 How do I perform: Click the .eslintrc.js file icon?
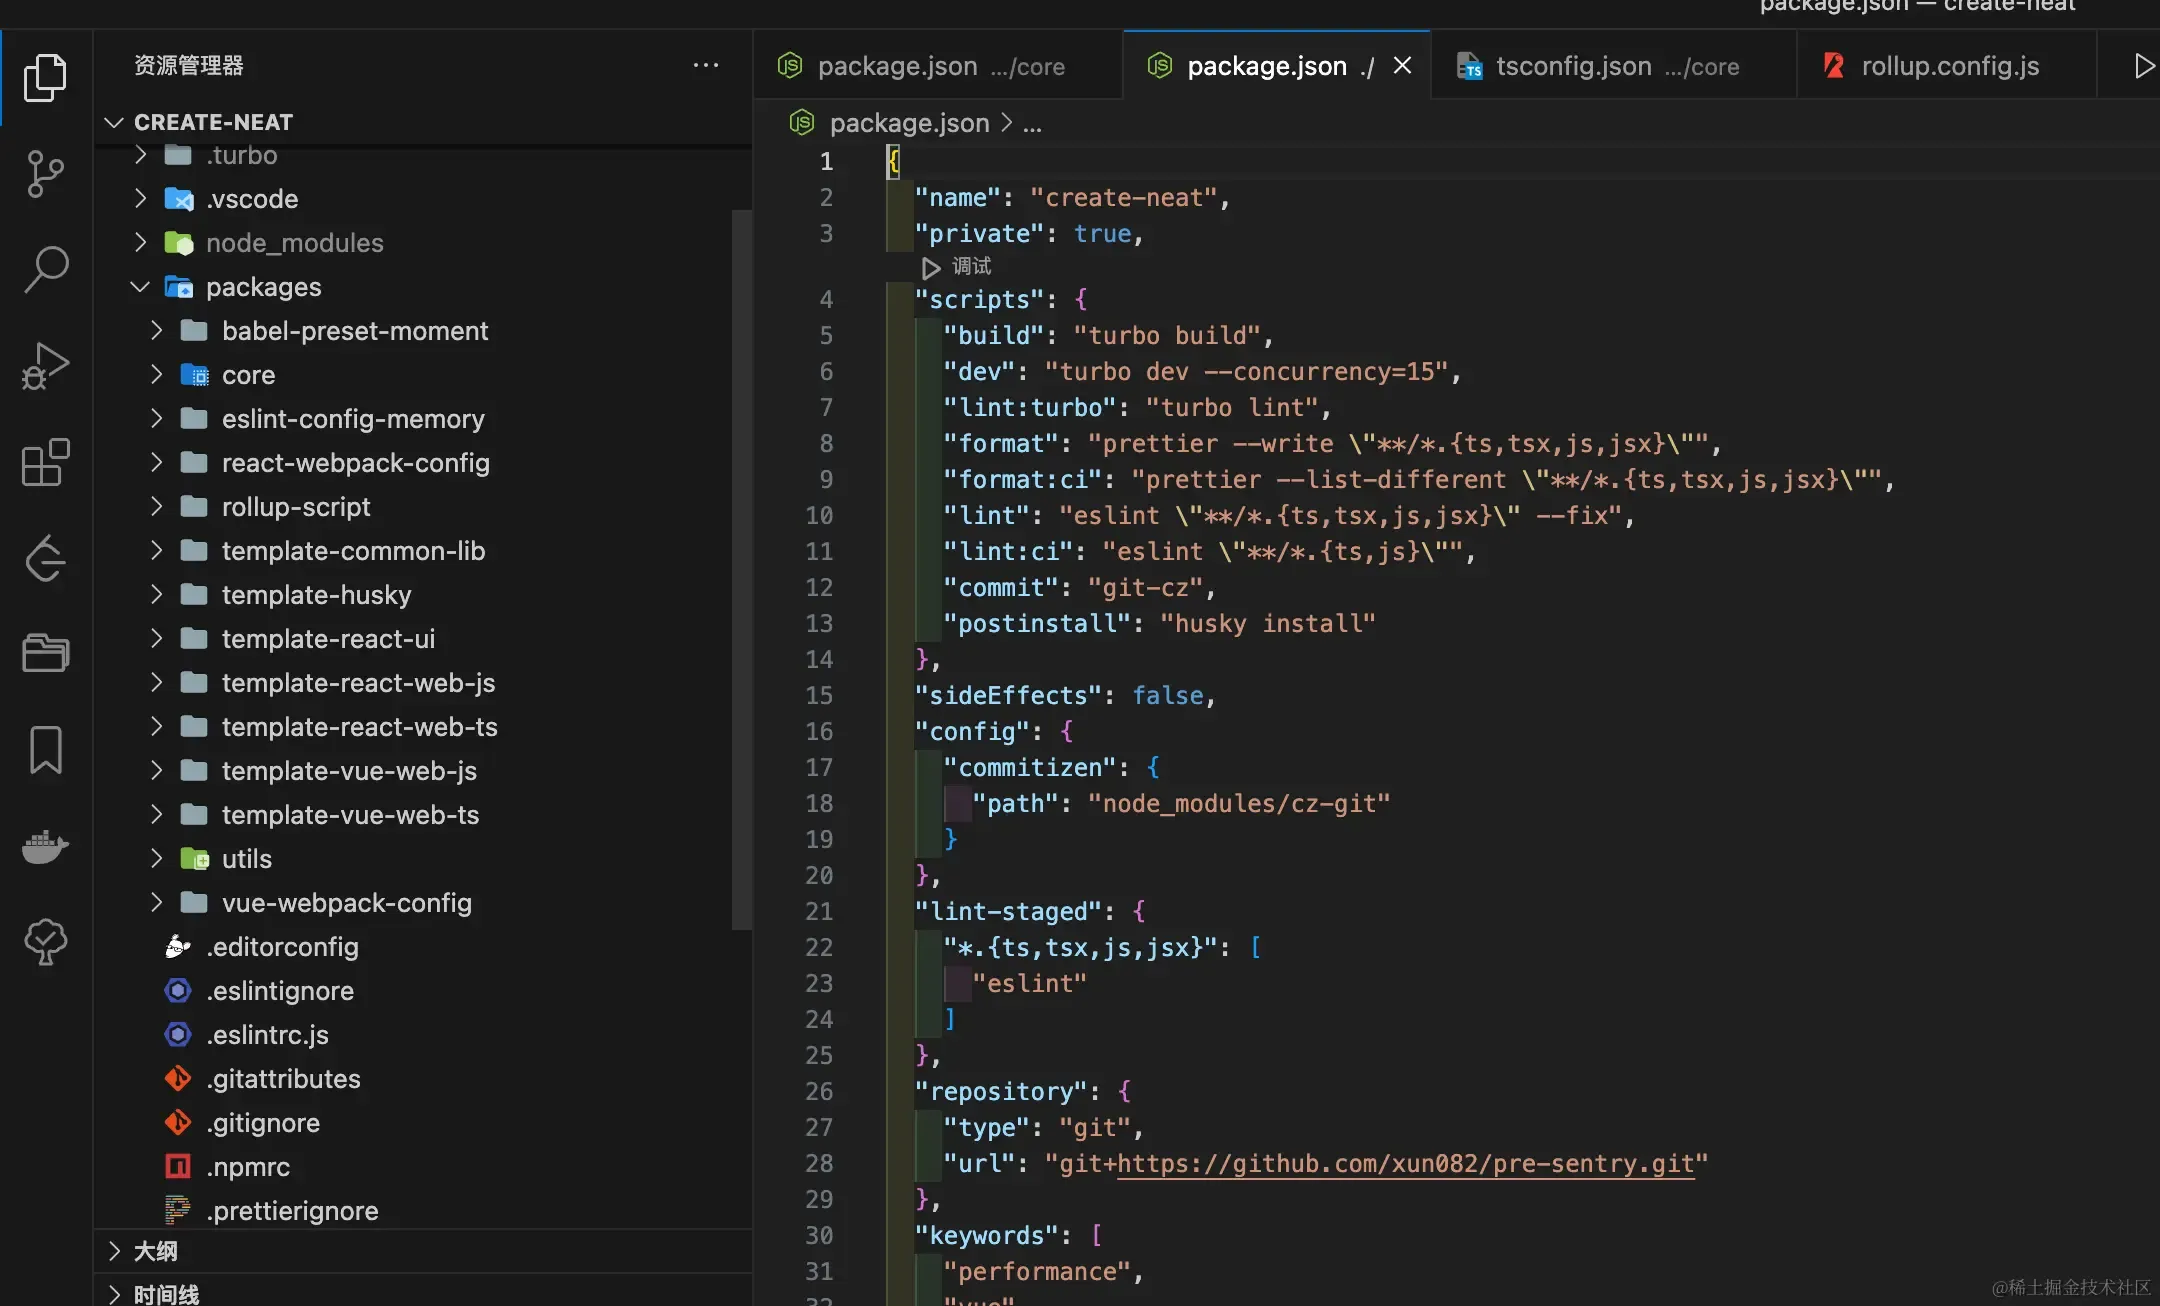[x=178, y=1034]
